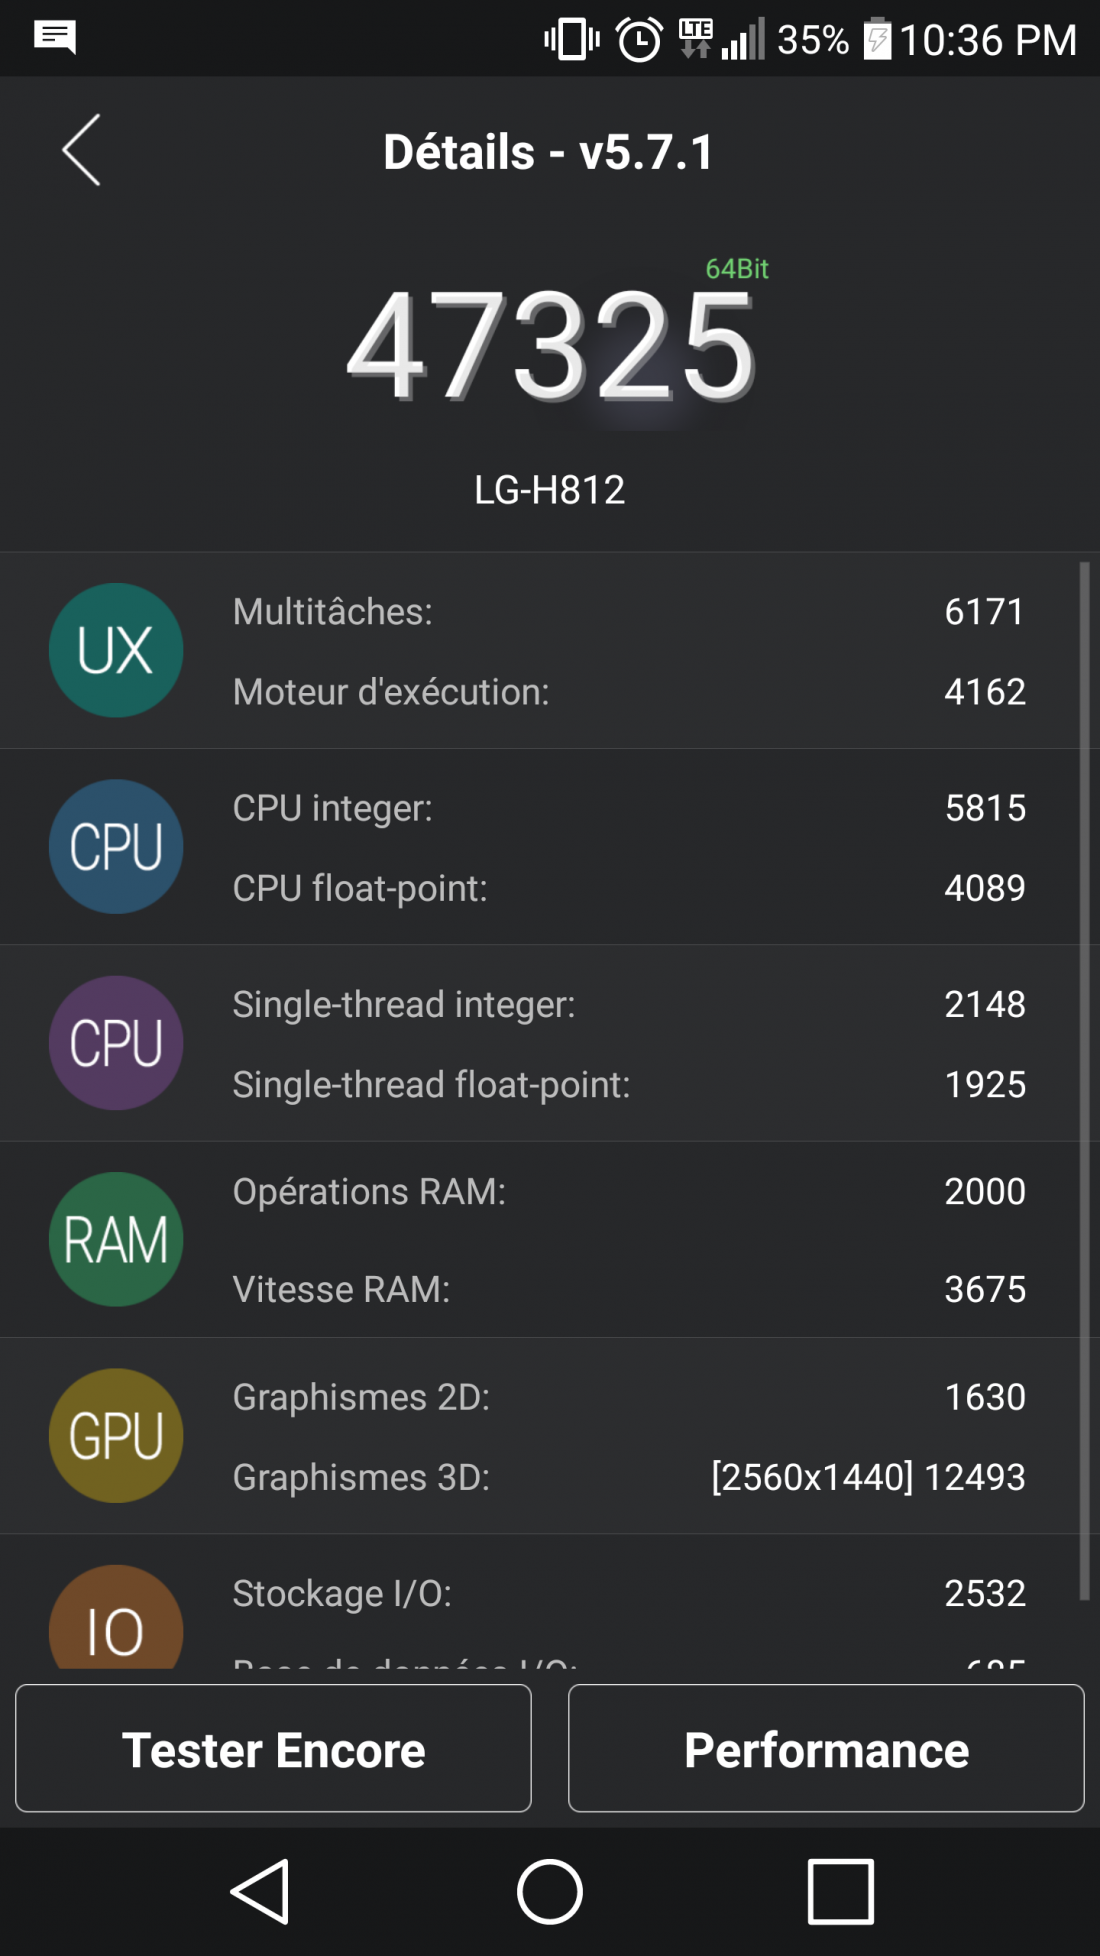Tap the olive GPU category icon
Image resolution: width=1100 pixels, height=1956 pixels.
point(116,1435)
